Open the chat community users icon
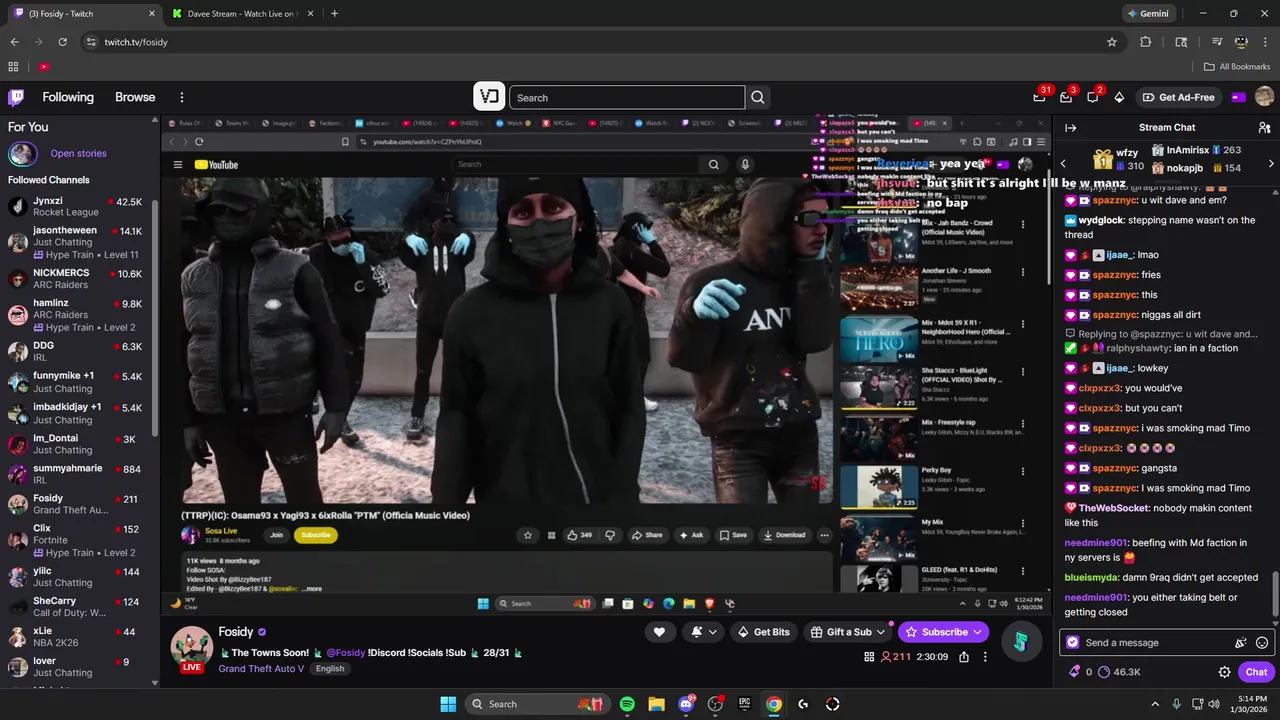This screenshot has width=1280, height=720. [x=1264, y=128]
